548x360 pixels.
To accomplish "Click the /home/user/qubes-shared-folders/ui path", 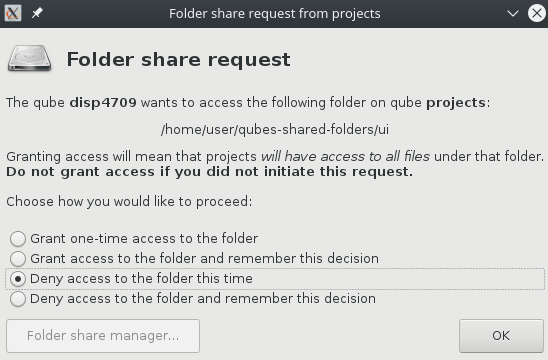I will (275, 130).
